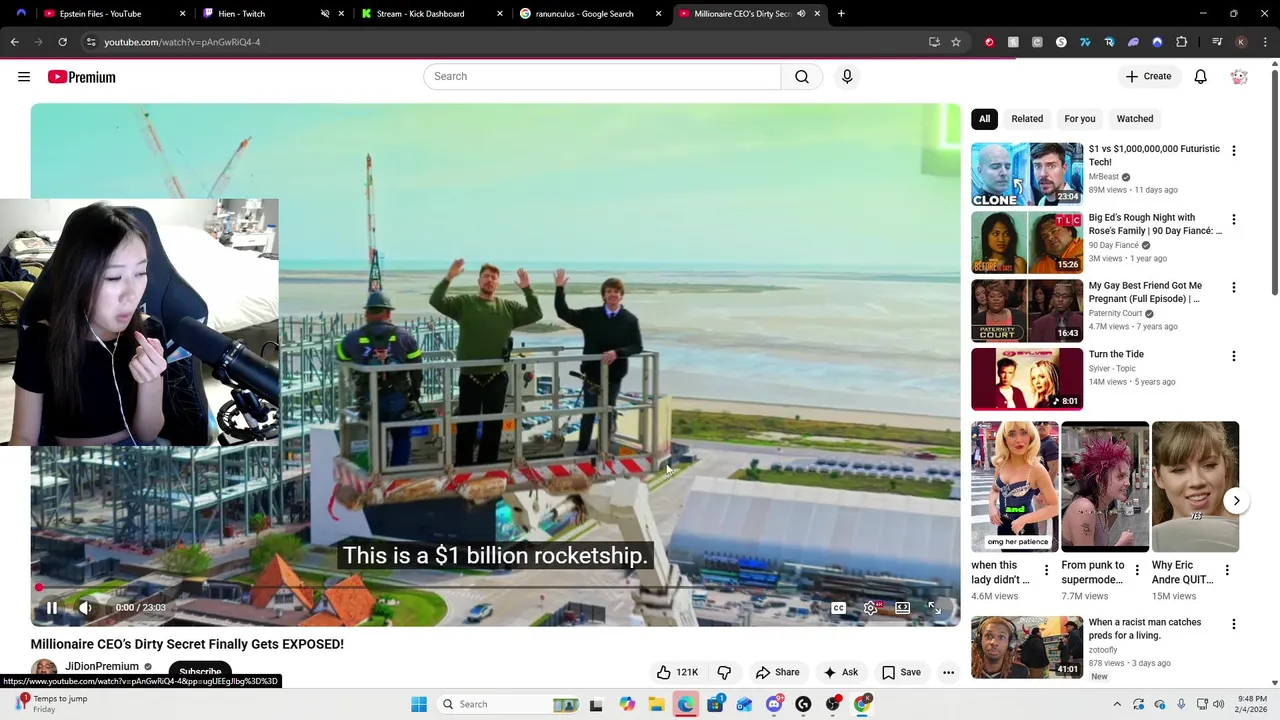Like the video with 121K likes
The width and height of the screenshot is (1280, 720).
(x=677, y=672)
